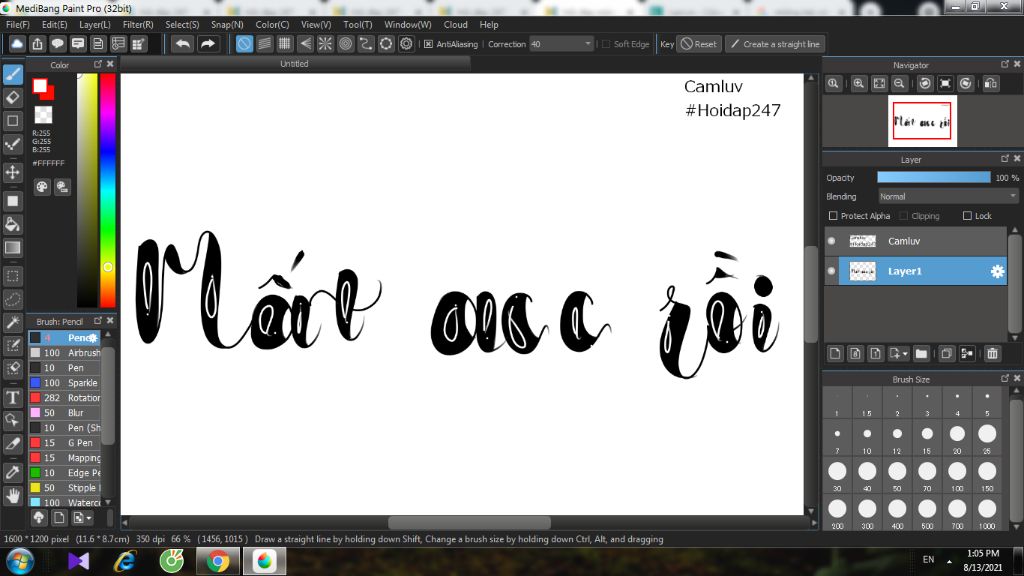Click the hue color bar

[108, 190]
